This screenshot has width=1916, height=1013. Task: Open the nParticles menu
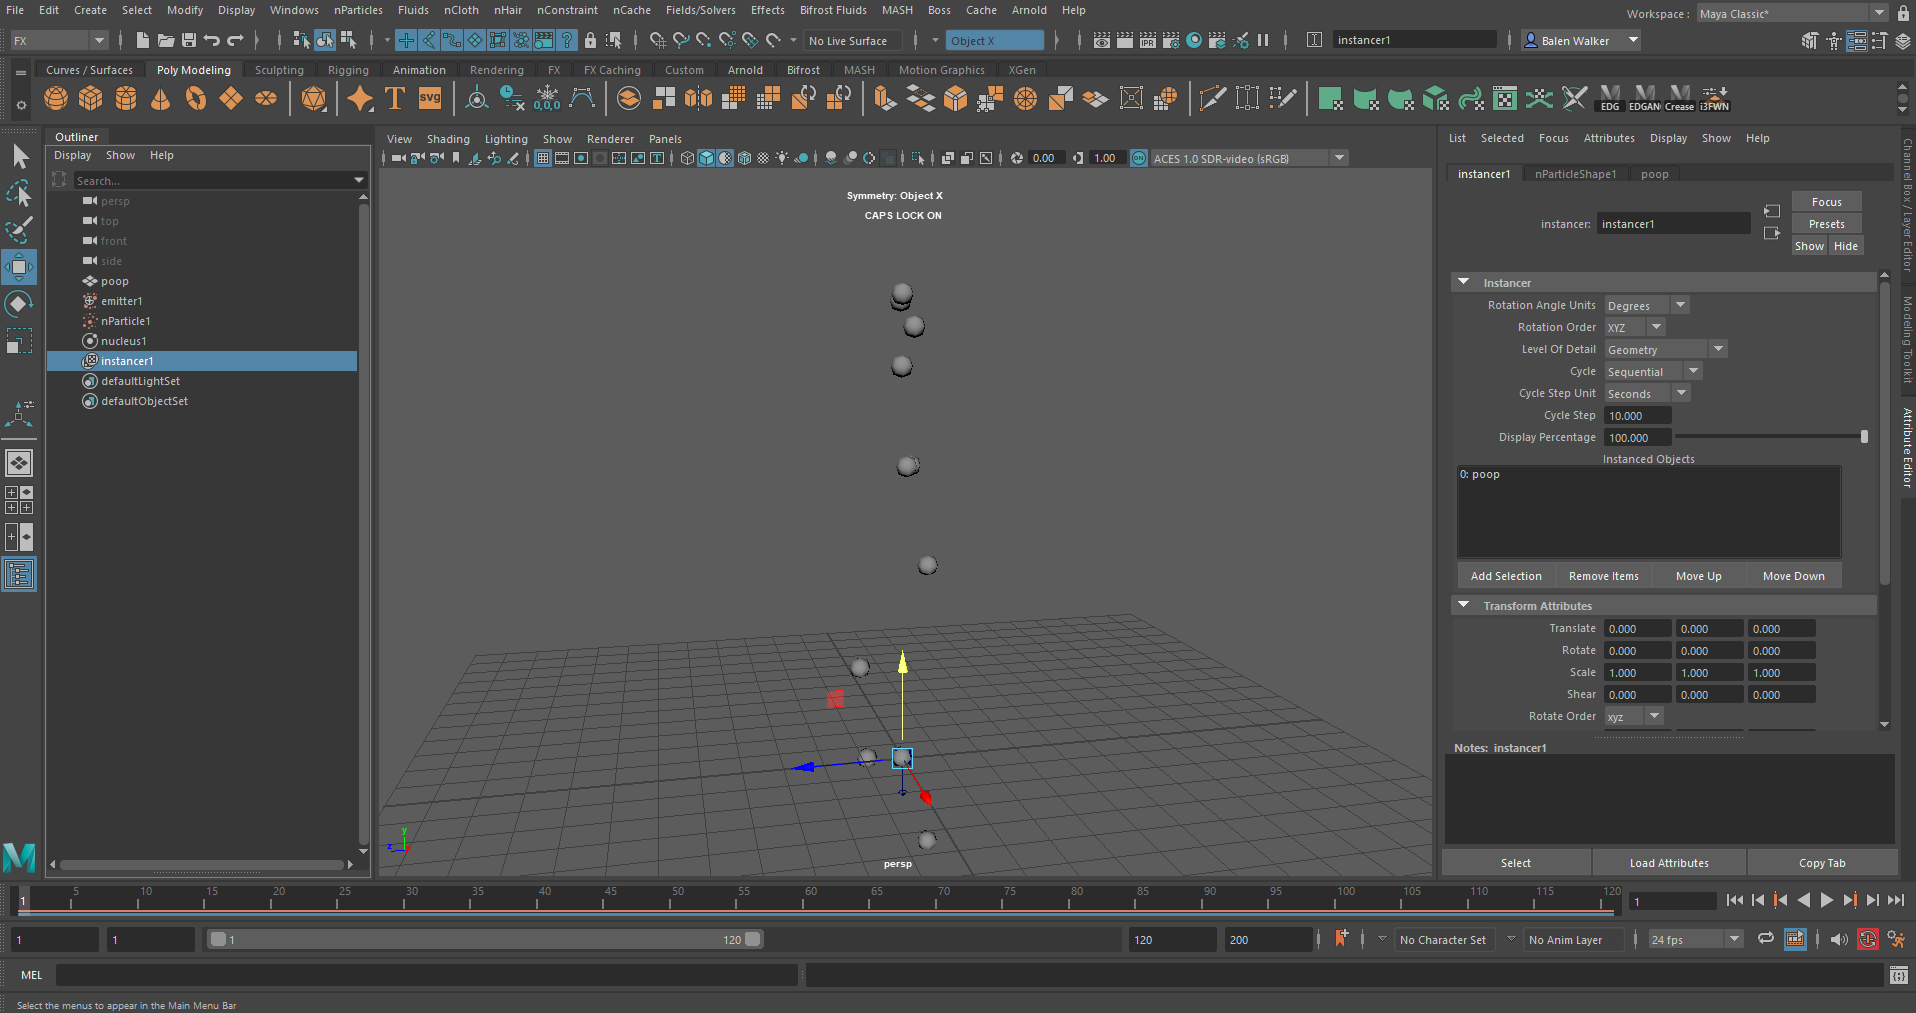[358, 10]
